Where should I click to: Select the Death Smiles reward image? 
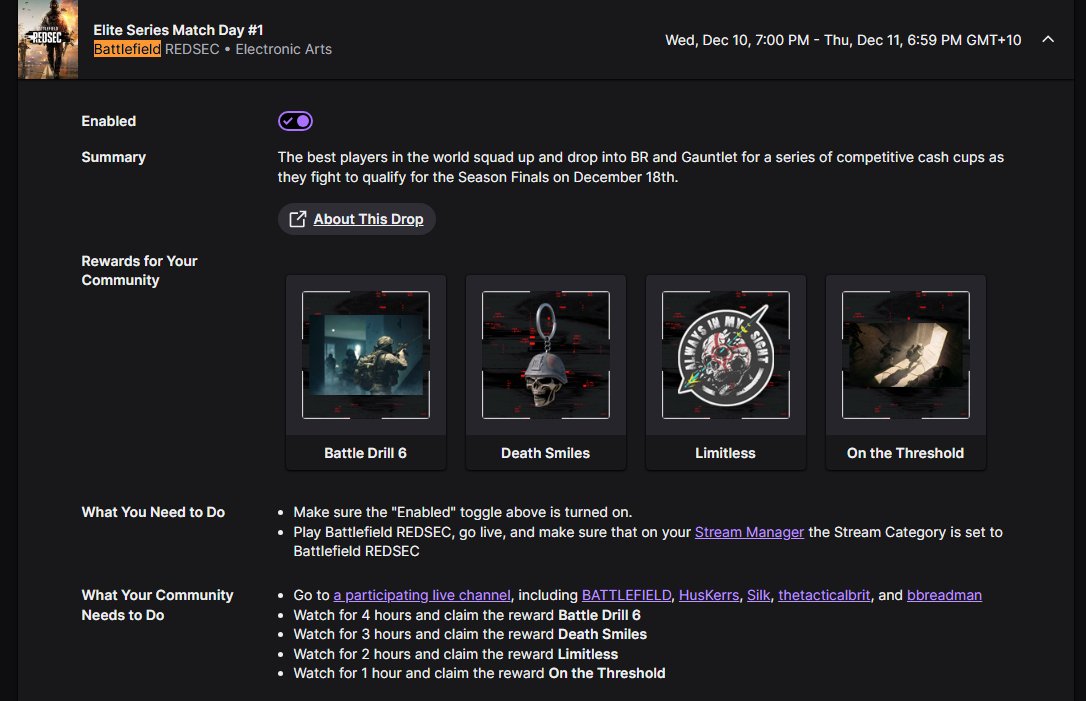546,355
